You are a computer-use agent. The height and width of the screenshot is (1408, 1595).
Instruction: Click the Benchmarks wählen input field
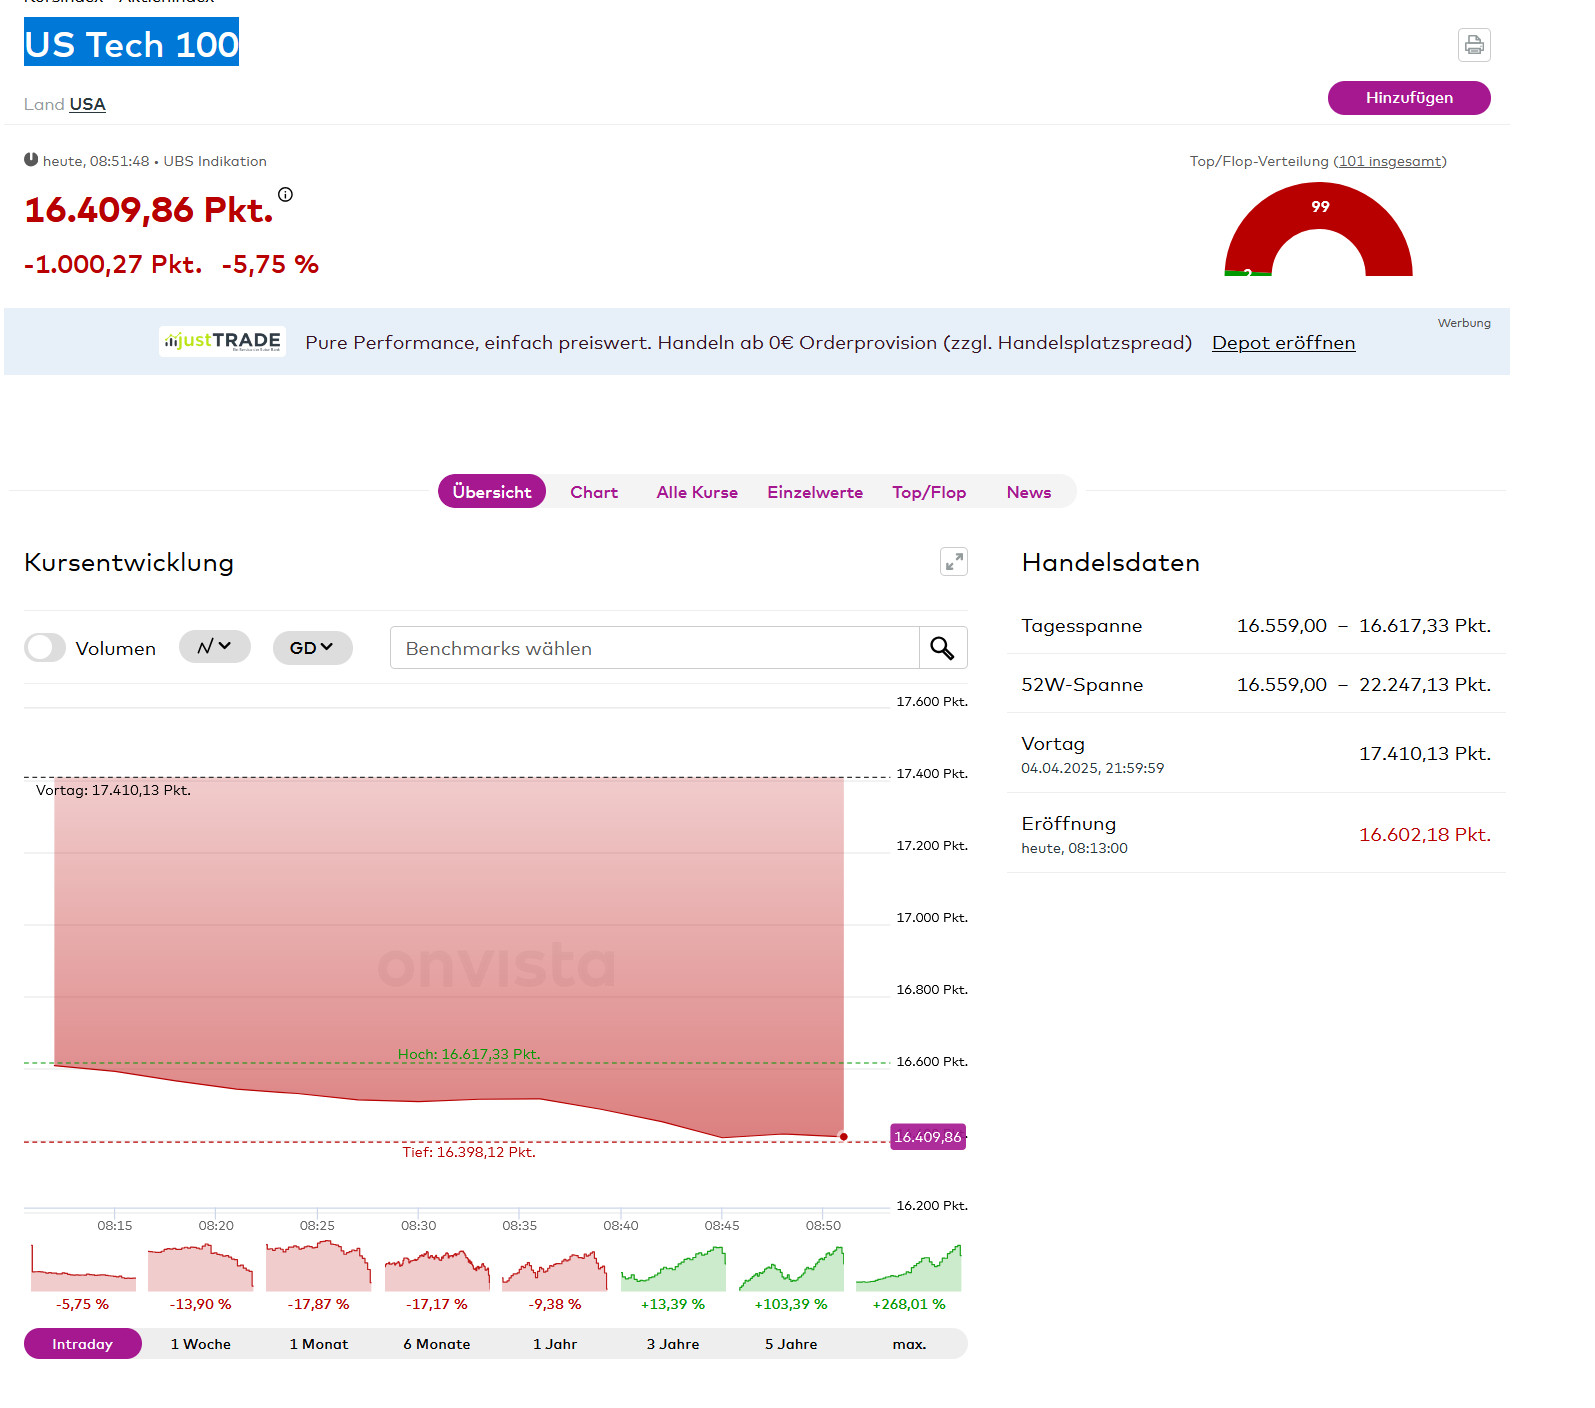[655, 648]
